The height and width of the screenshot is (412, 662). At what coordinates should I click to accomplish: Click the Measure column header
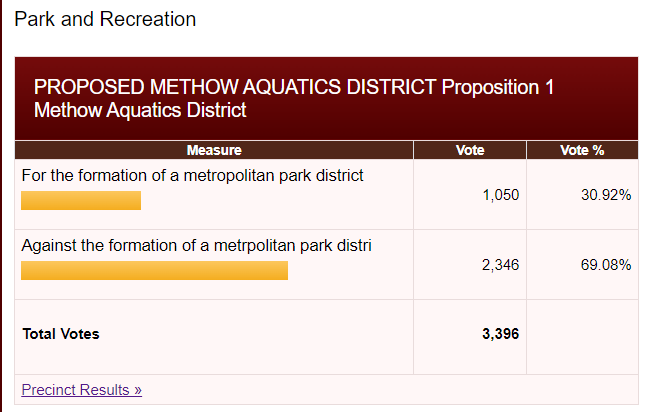click(214, 150)
